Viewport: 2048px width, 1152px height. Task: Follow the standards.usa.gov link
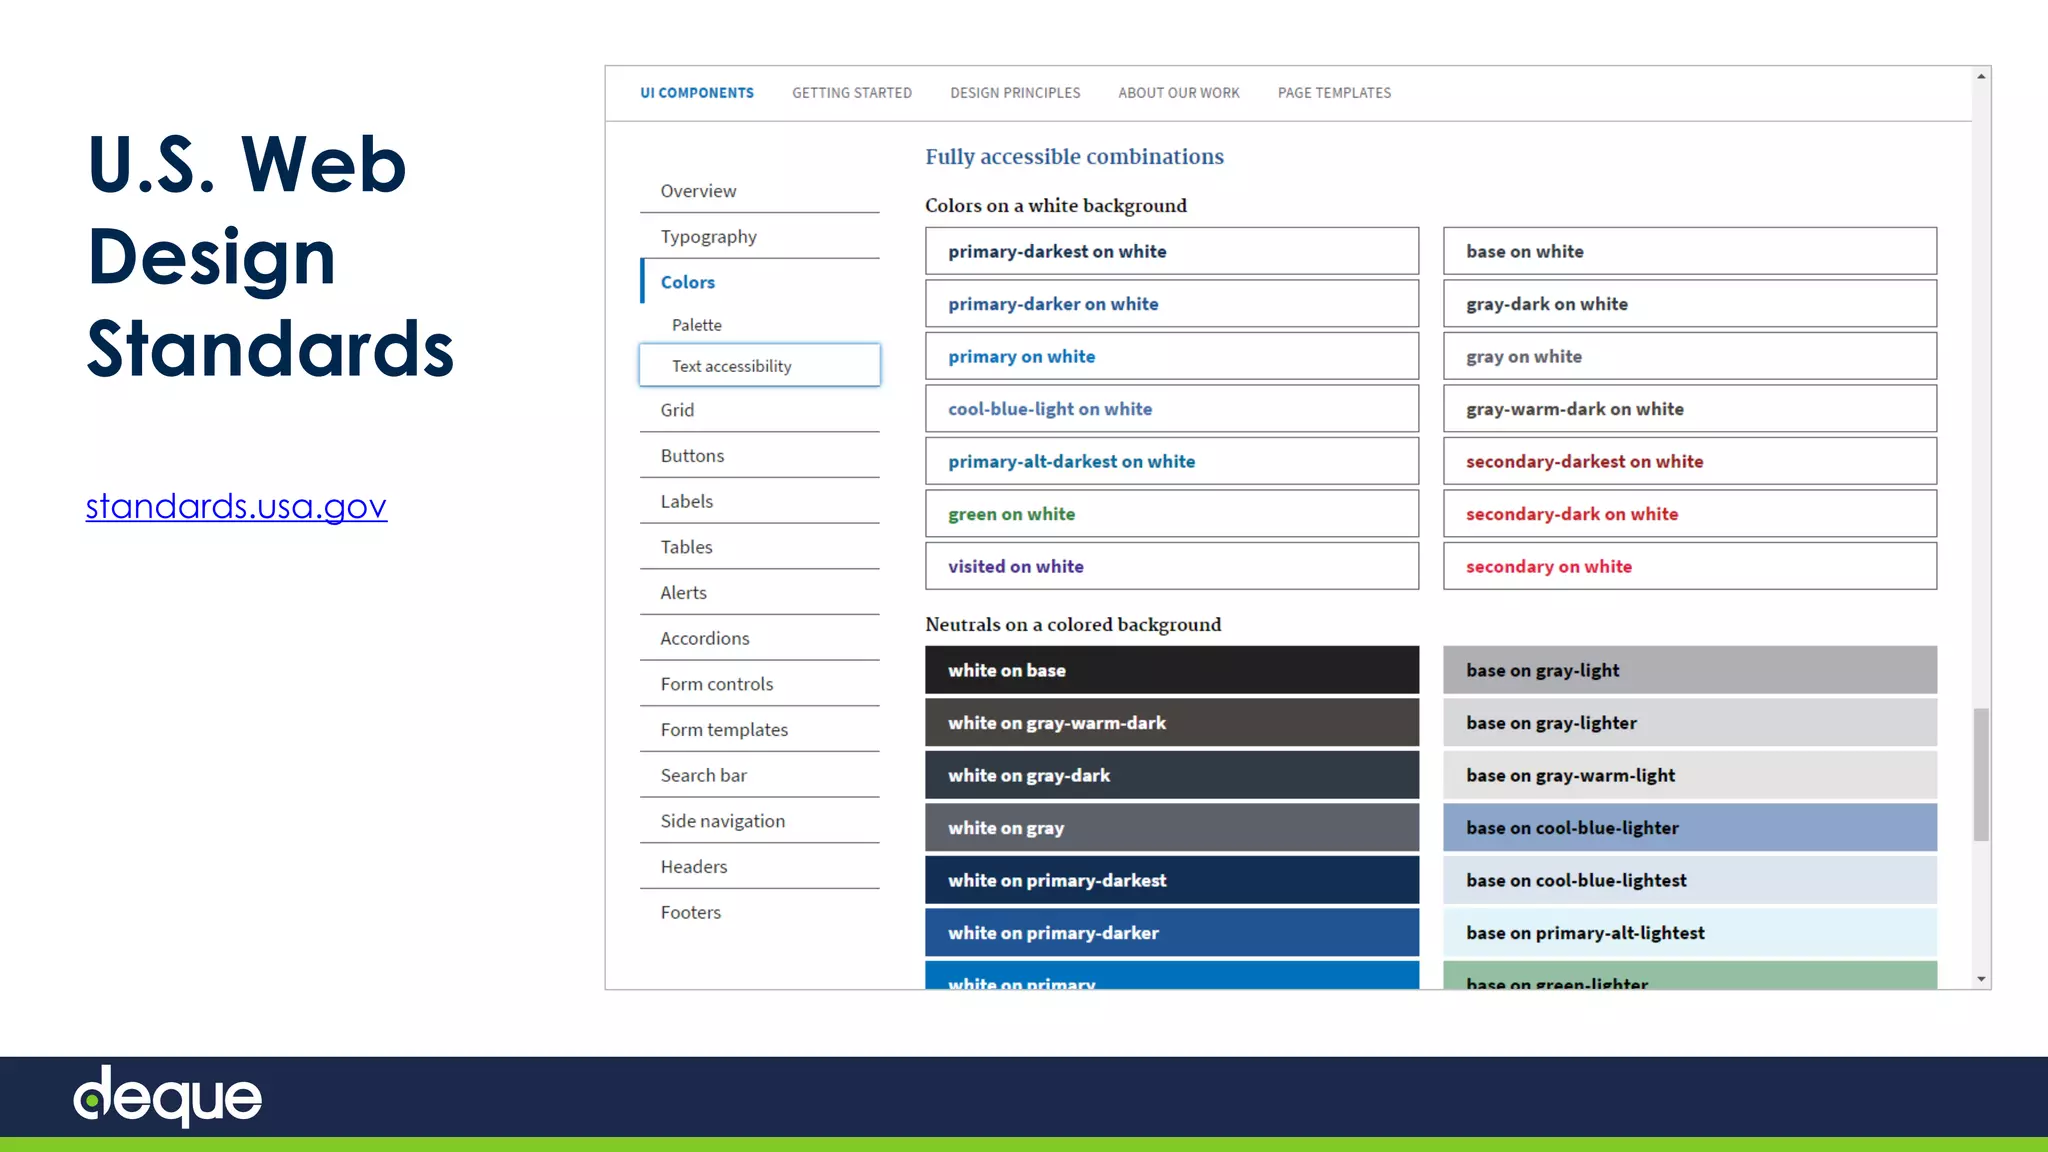[x=236, y=506]
